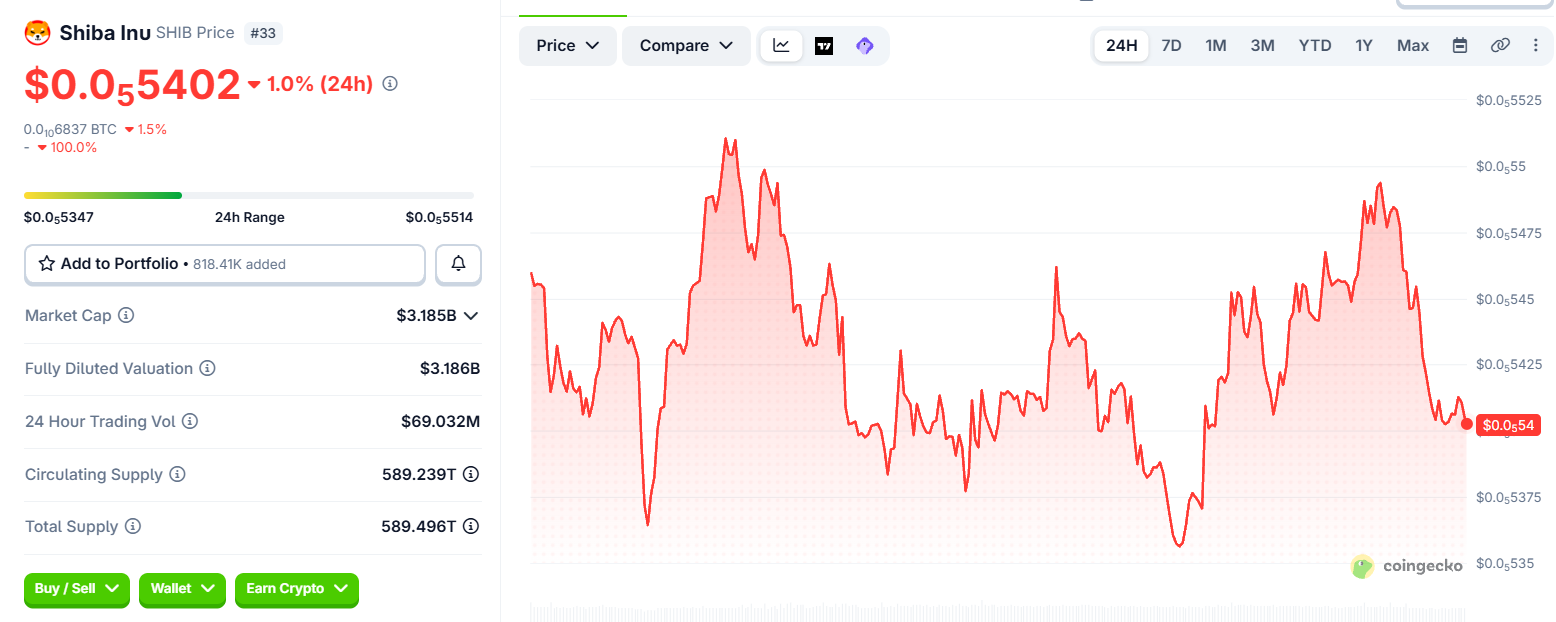1556x622 pixels.
Task: Click the 0.0₁₀6837 BTC price text
Action: pyautogui.click(x=70, y=130)
